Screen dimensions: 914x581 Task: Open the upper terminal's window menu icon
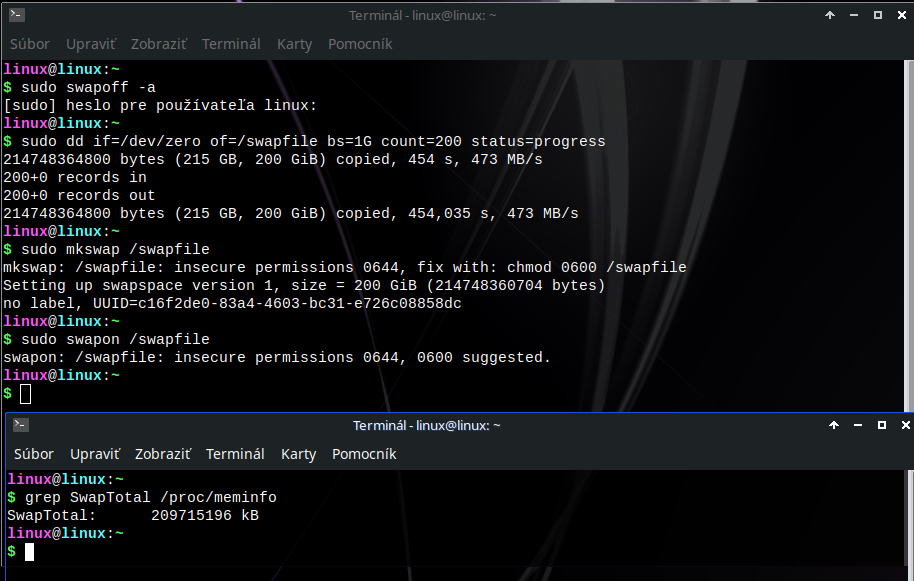16,15
